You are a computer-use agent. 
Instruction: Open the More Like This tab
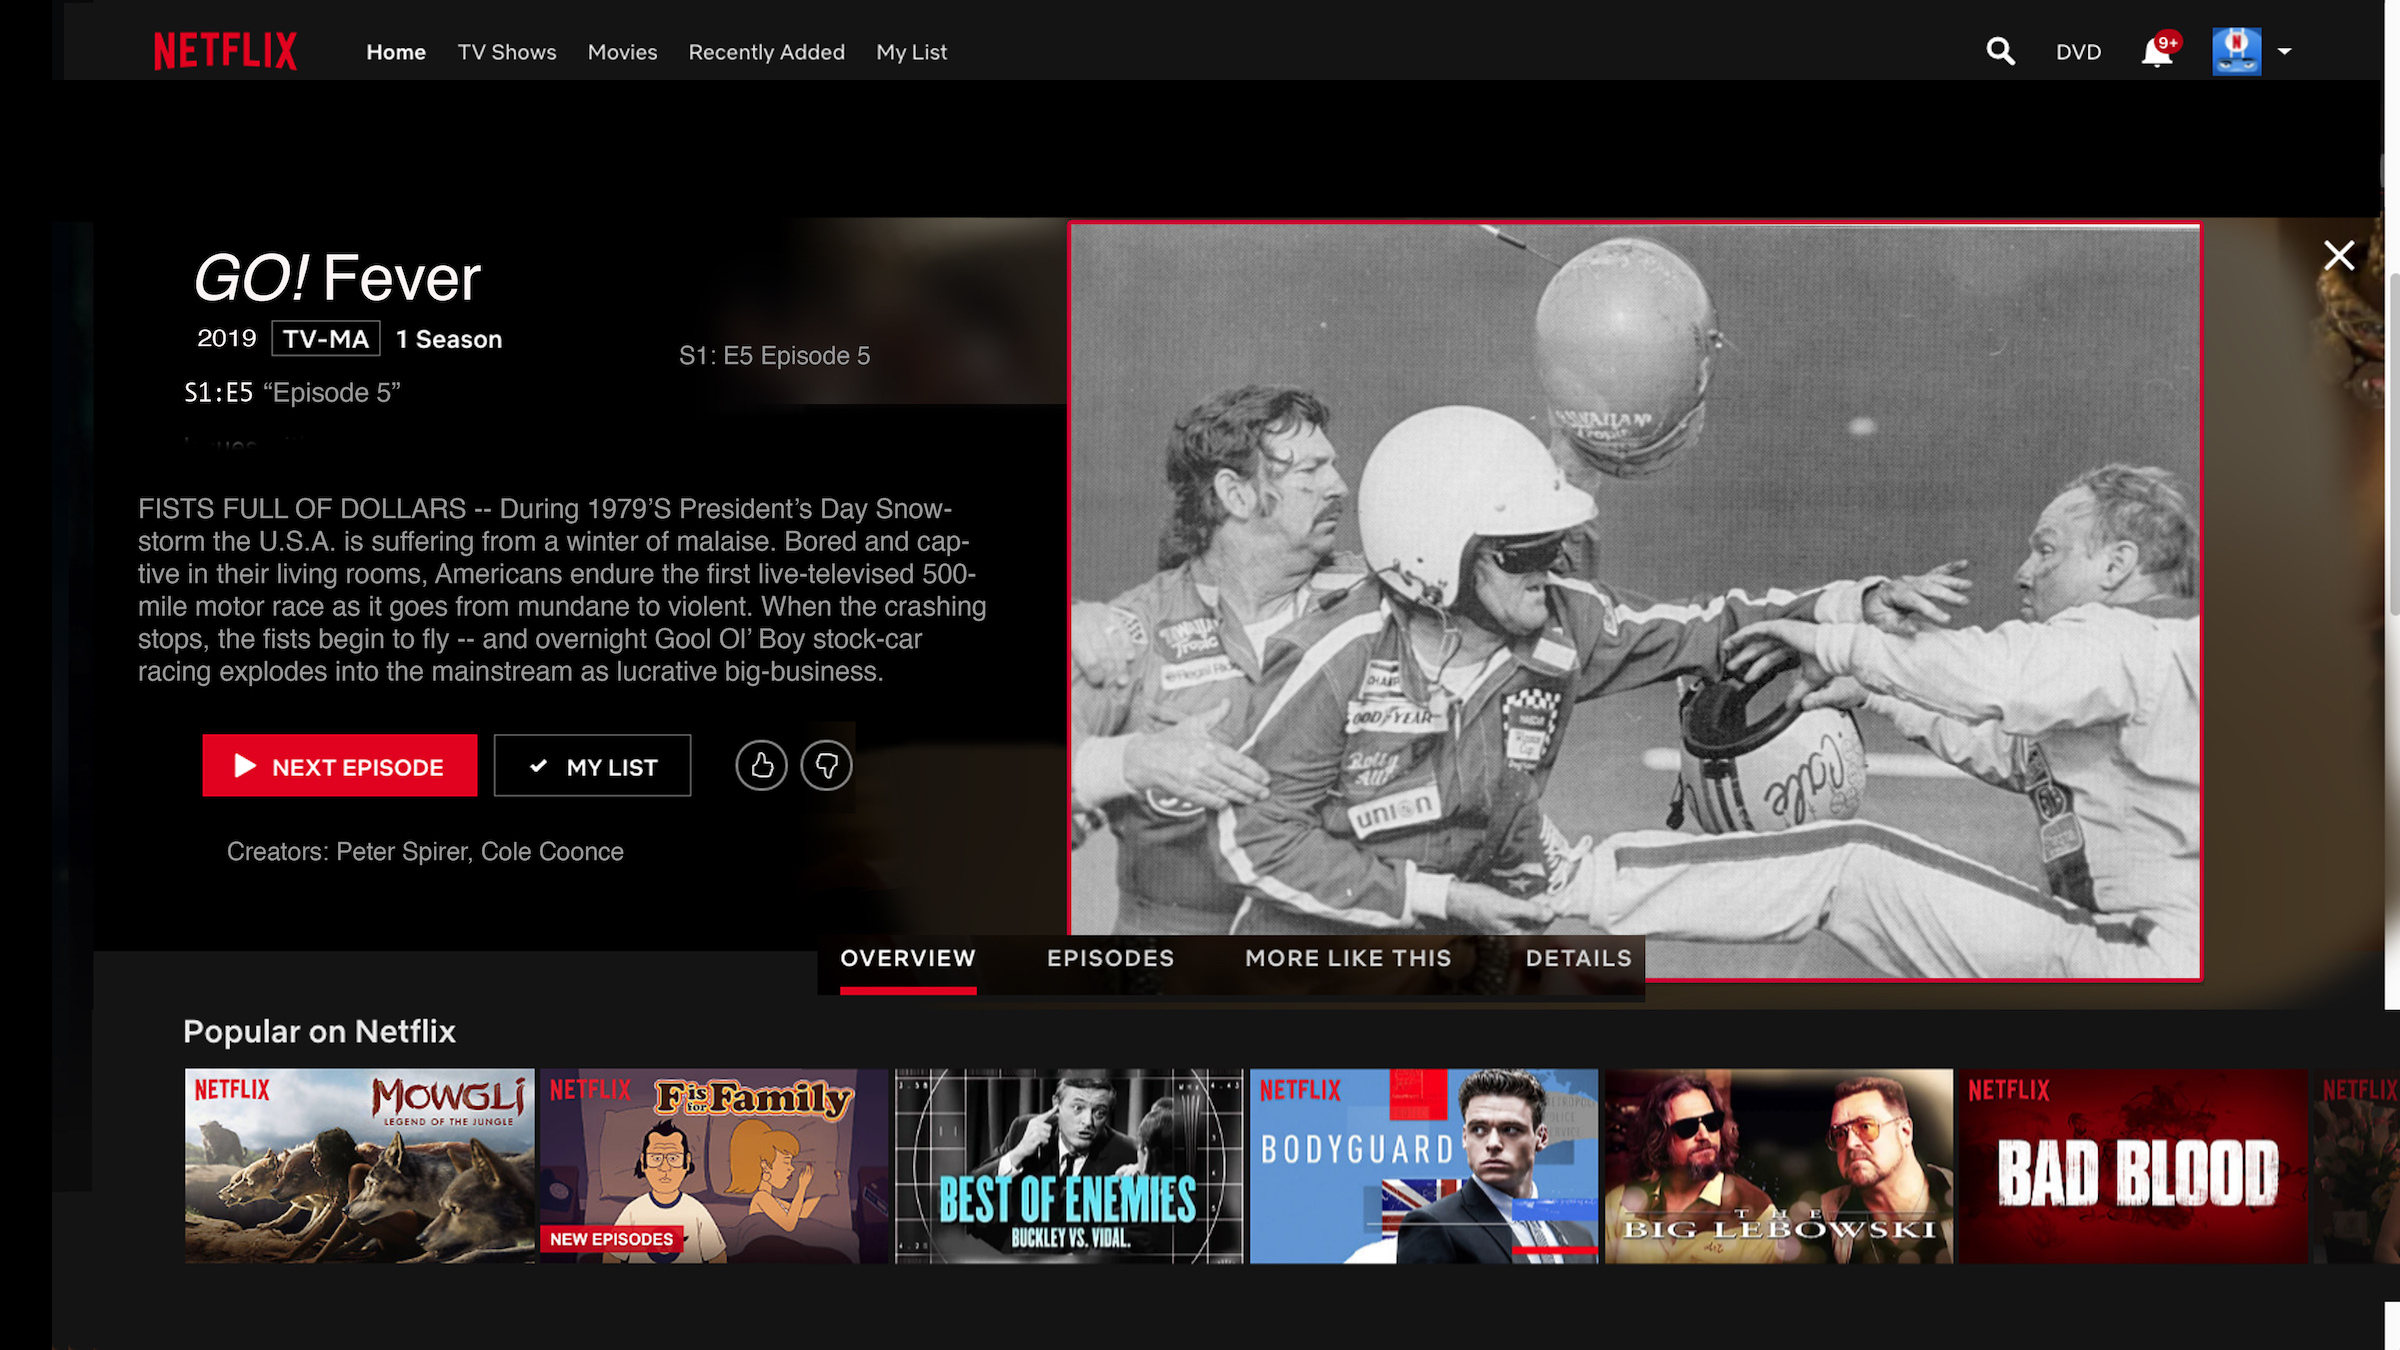(1348, 958)
